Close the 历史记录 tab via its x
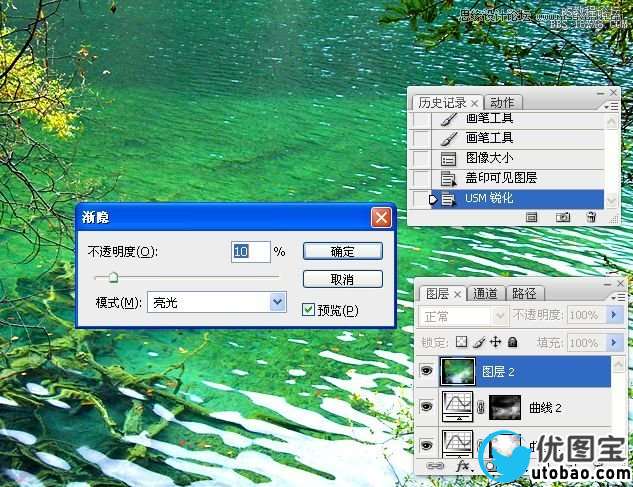Screen dimensions: 633x487 tap(475, 103)
